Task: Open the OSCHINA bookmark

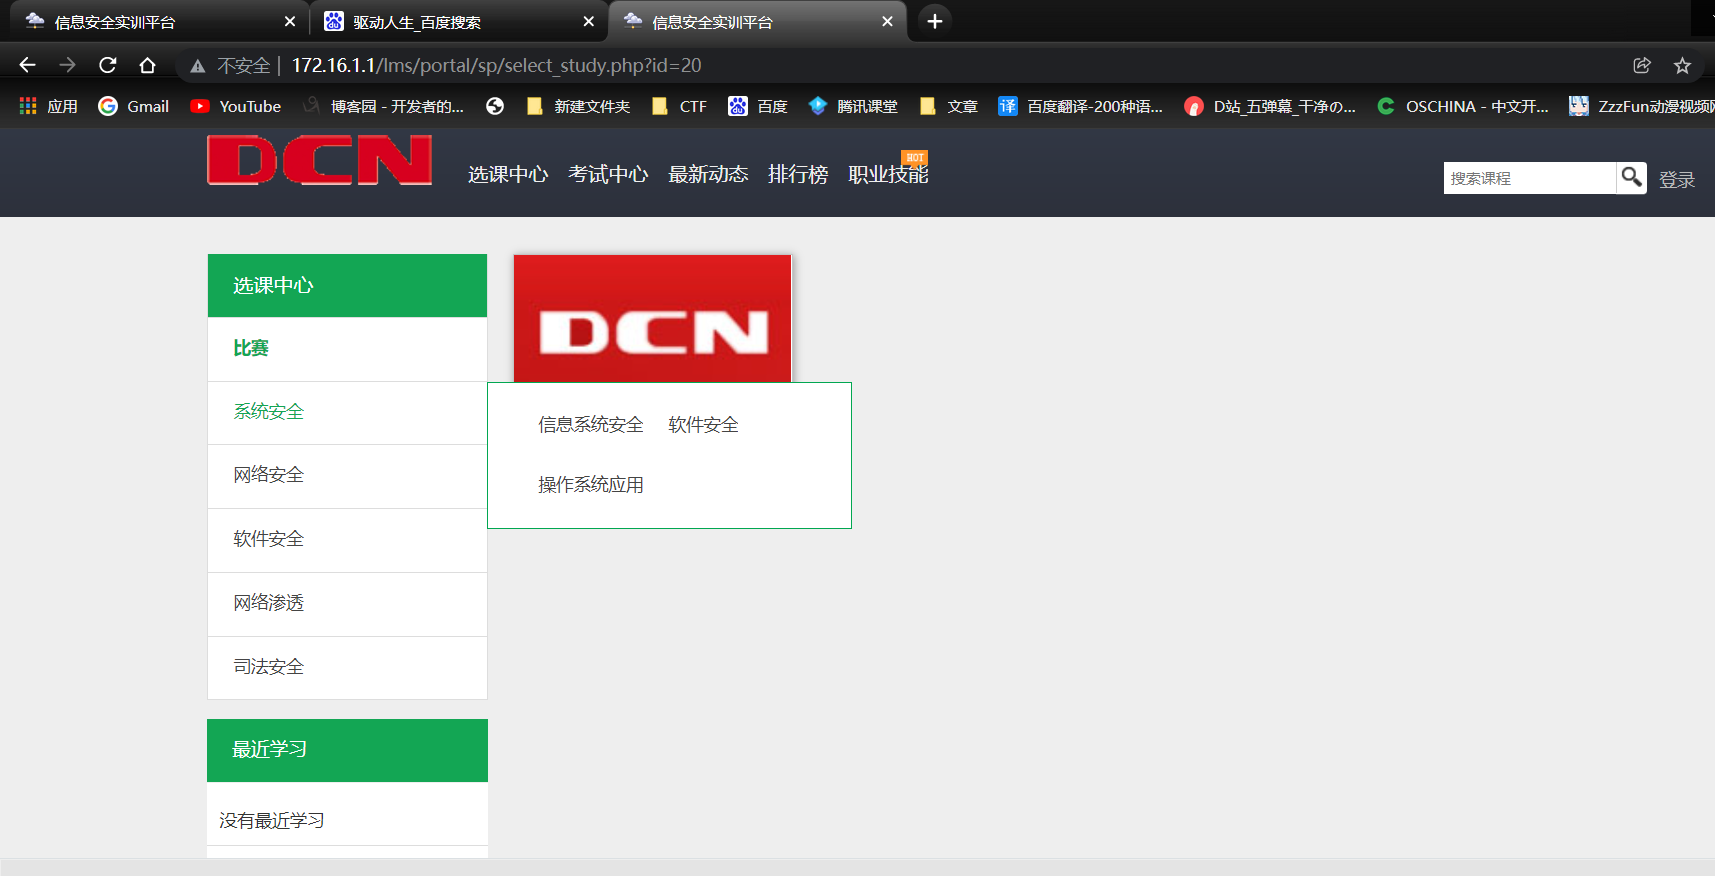Action: click(x=1463, y=106)
